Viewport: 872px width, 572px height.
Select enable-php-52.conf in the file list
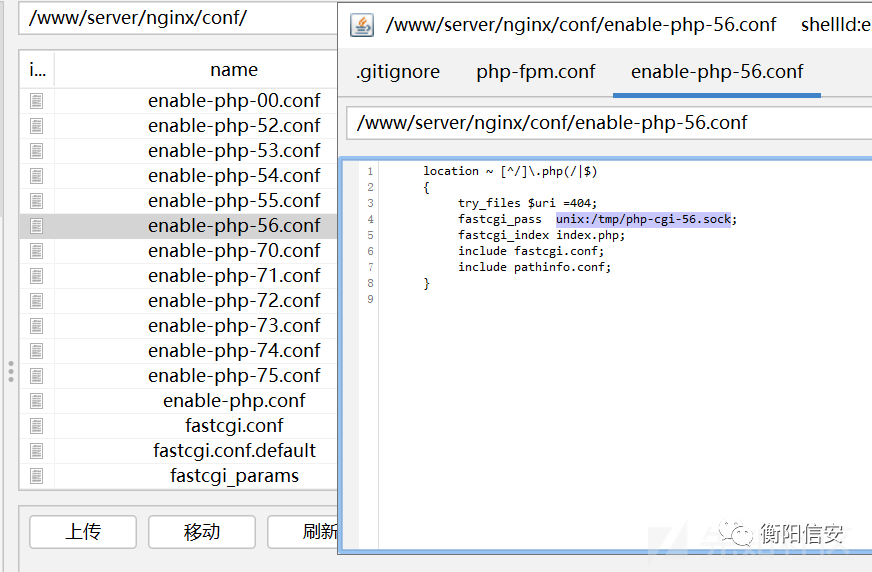click(x=234, y=126)
